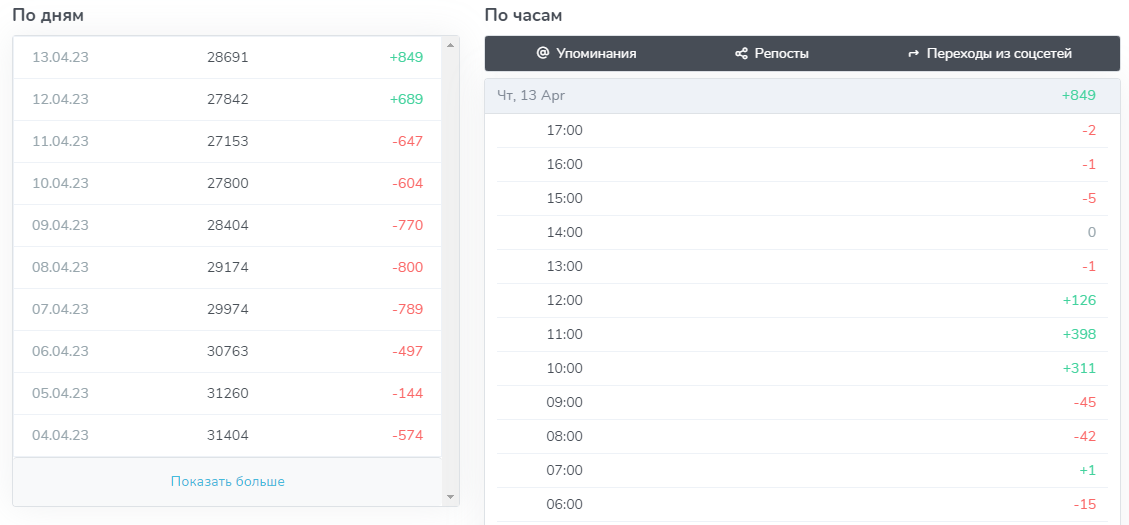Click the 11:00 hourly row
The height and width of the screenshot is (525, 1129).
coord(802,334)
